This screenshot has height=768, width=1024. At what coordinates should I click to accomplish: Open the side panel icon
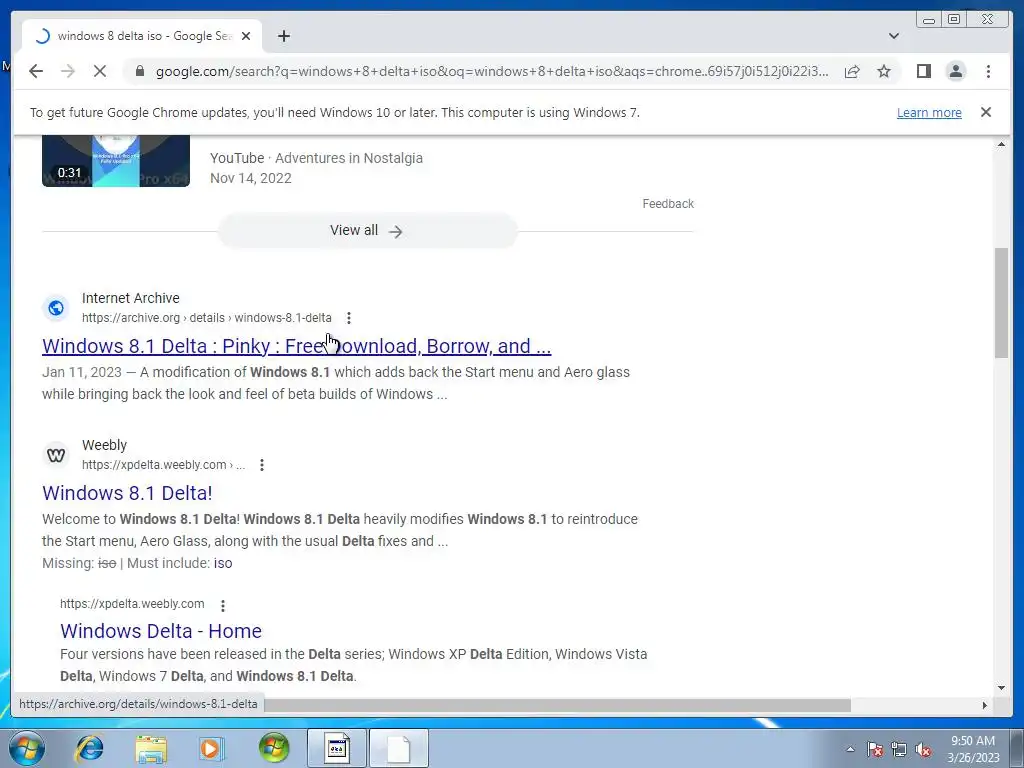pos(923,71)
